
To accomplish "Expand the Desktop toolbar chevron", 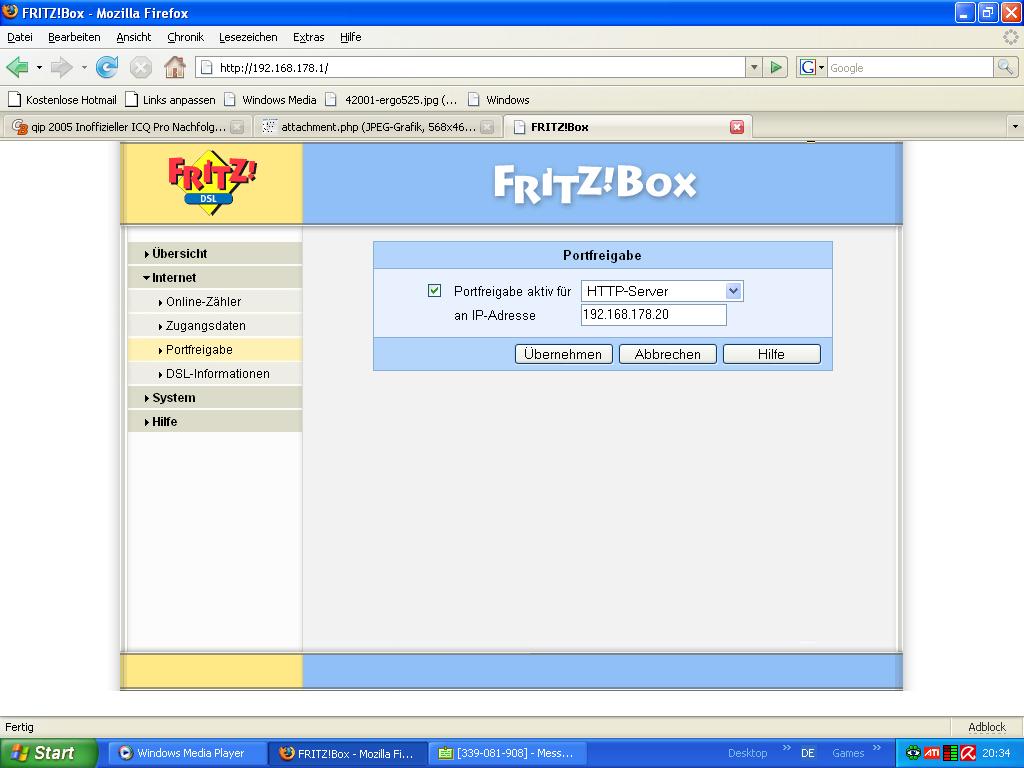I will pyautogui.click(x=786, y=748).
